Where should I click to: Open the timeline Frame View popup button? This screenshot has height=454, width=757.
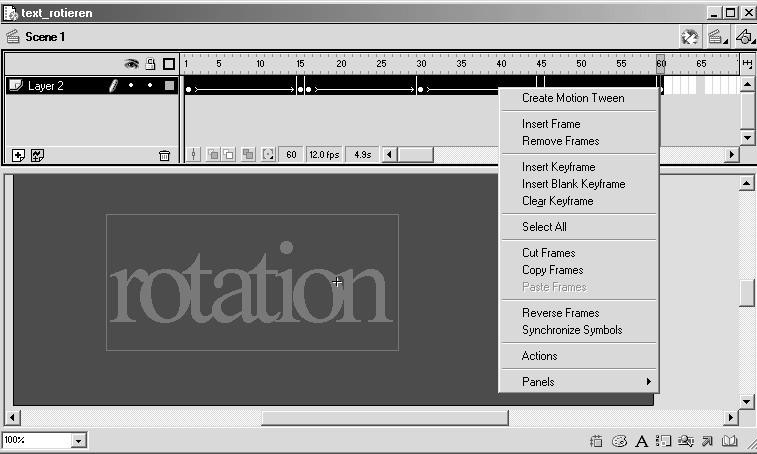pos(747,64)
